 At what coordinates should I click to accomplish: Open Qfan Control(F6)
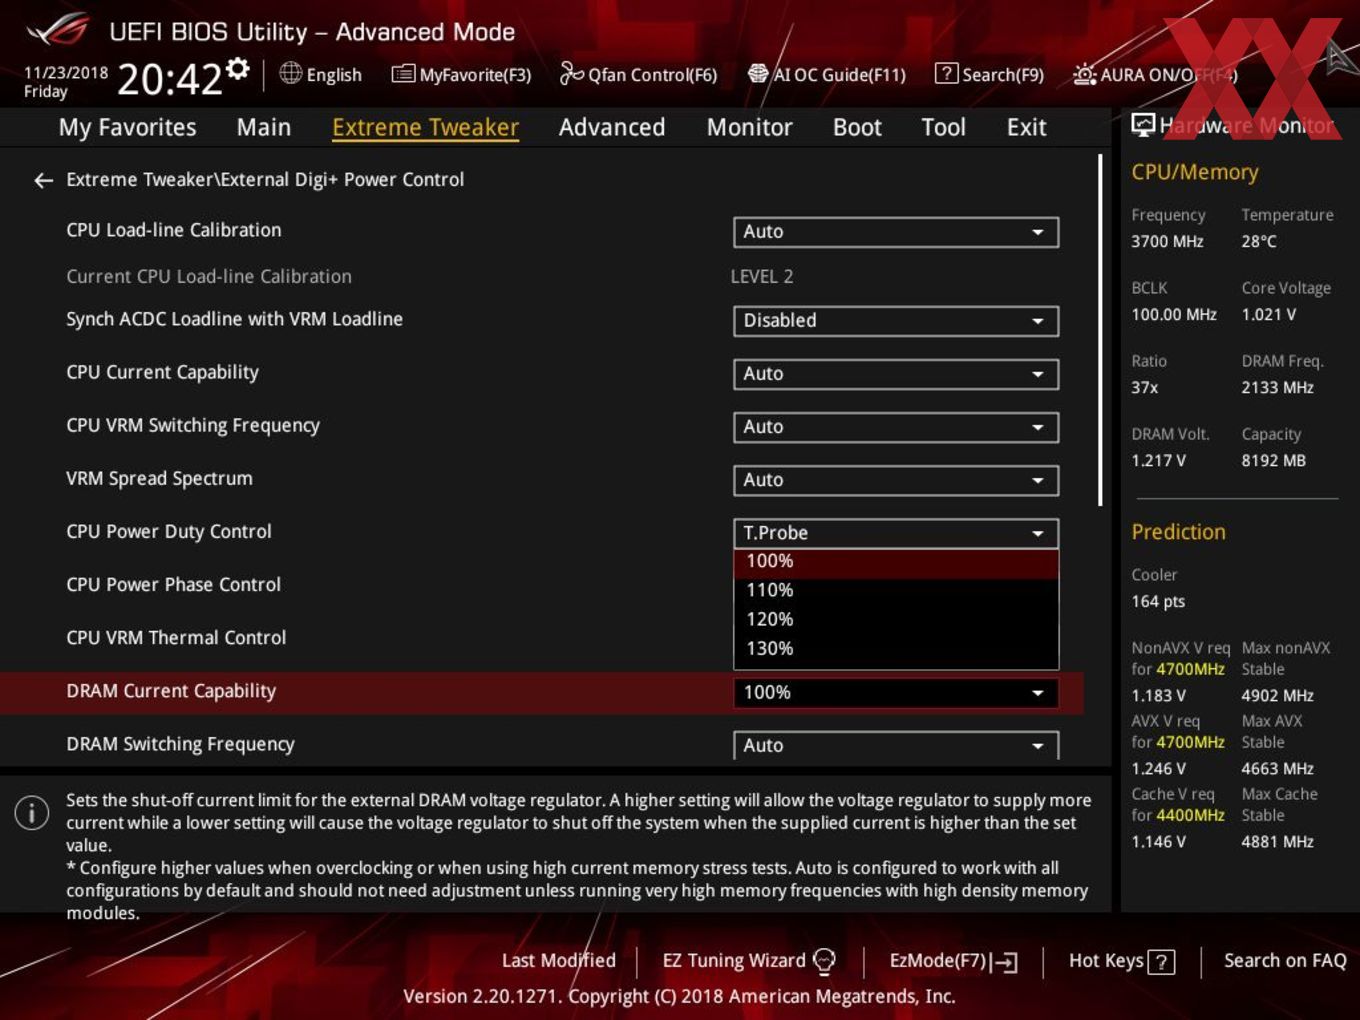point(638,74)
